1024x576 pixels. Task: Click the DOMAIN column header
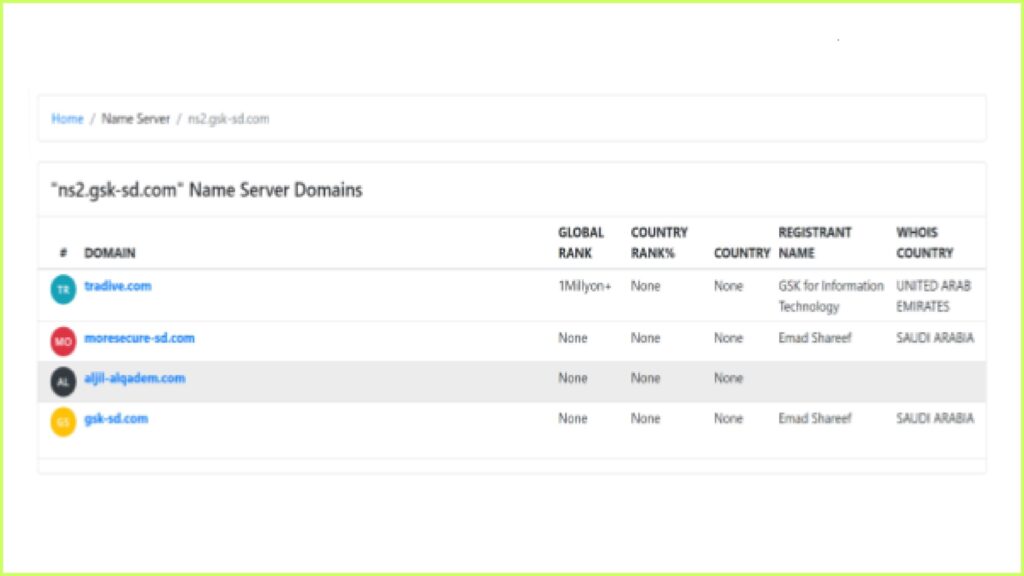(x=110, y=253)
